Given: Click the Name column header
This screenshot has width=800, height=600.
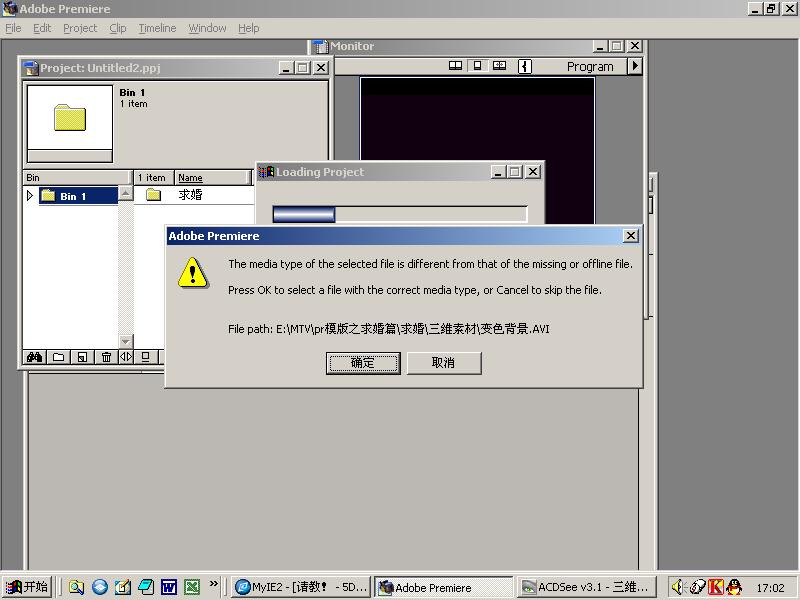Looking at the screenshot, I should (213, 178).
